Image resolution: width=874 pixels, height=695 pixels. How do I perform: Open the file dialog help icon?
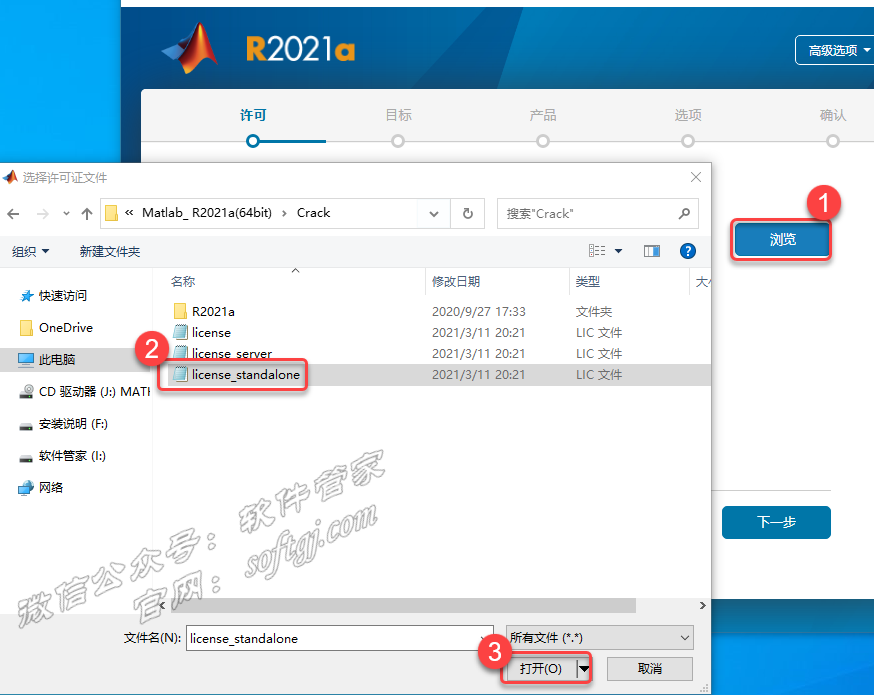(687, 251)
